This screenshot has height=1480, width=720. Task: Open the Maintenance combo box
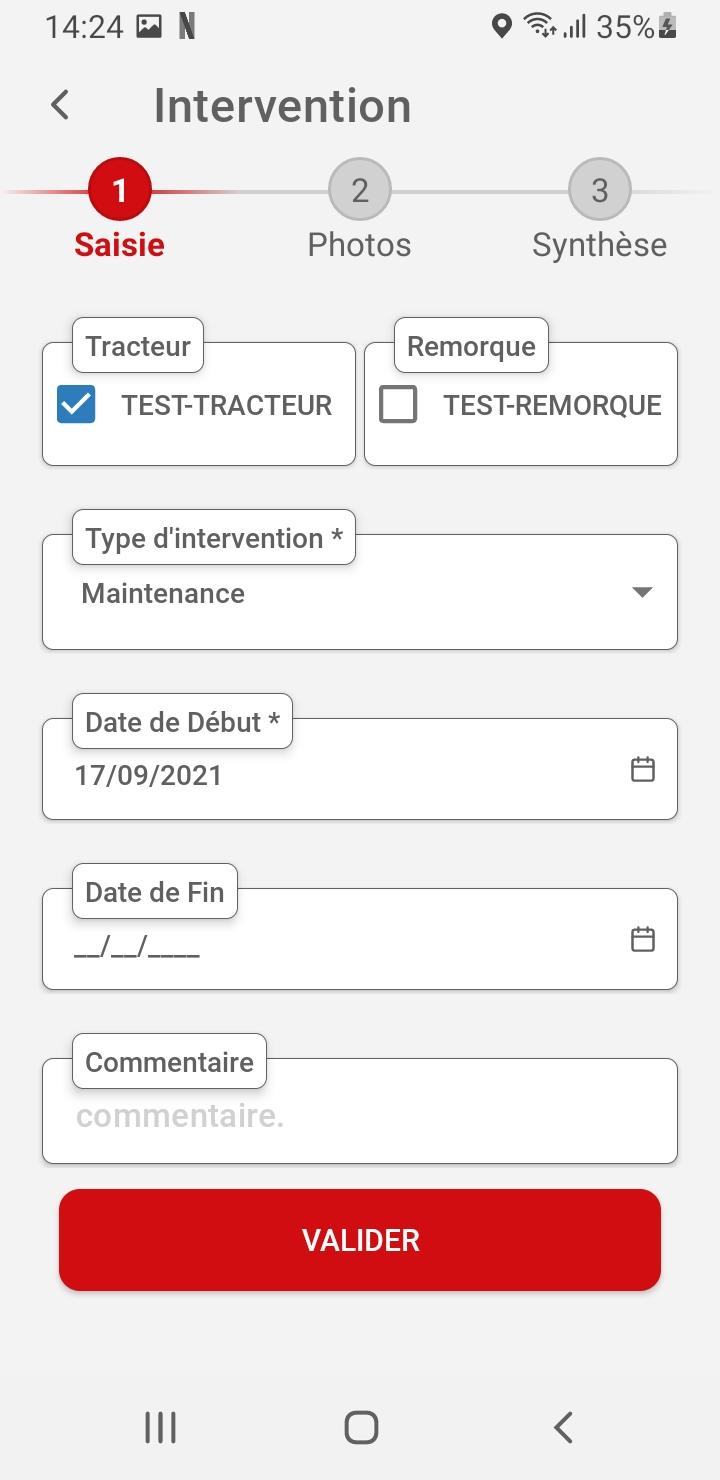(x=360, y=592)
